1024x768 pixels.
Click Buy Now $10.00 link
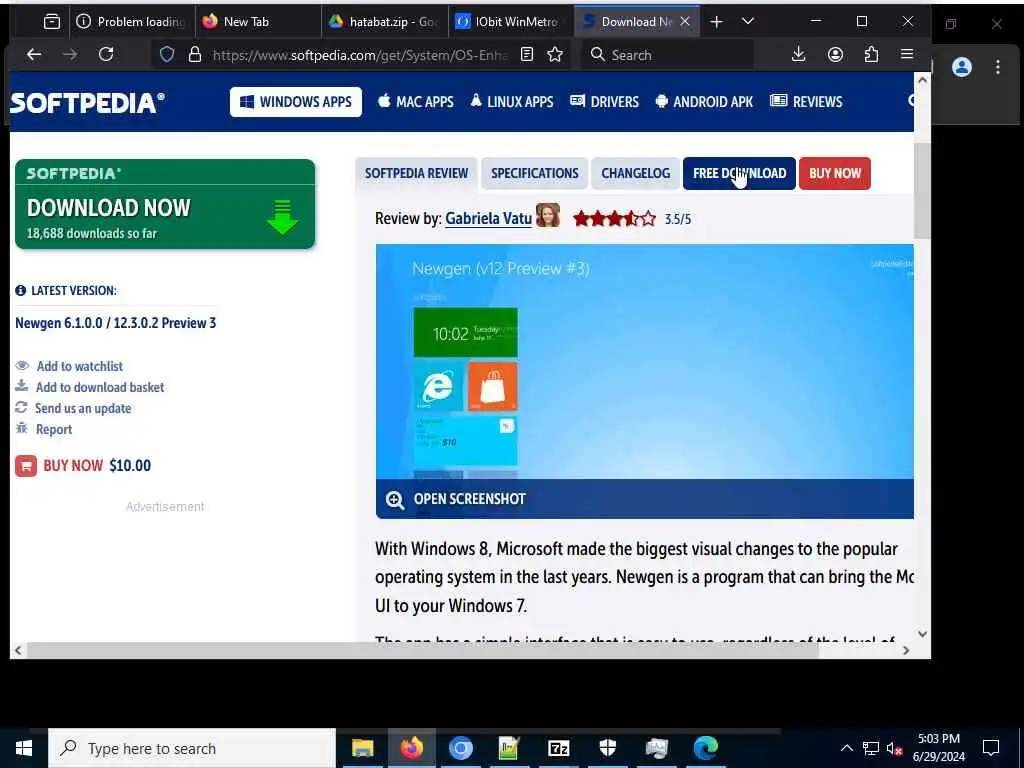coord(97,466)
